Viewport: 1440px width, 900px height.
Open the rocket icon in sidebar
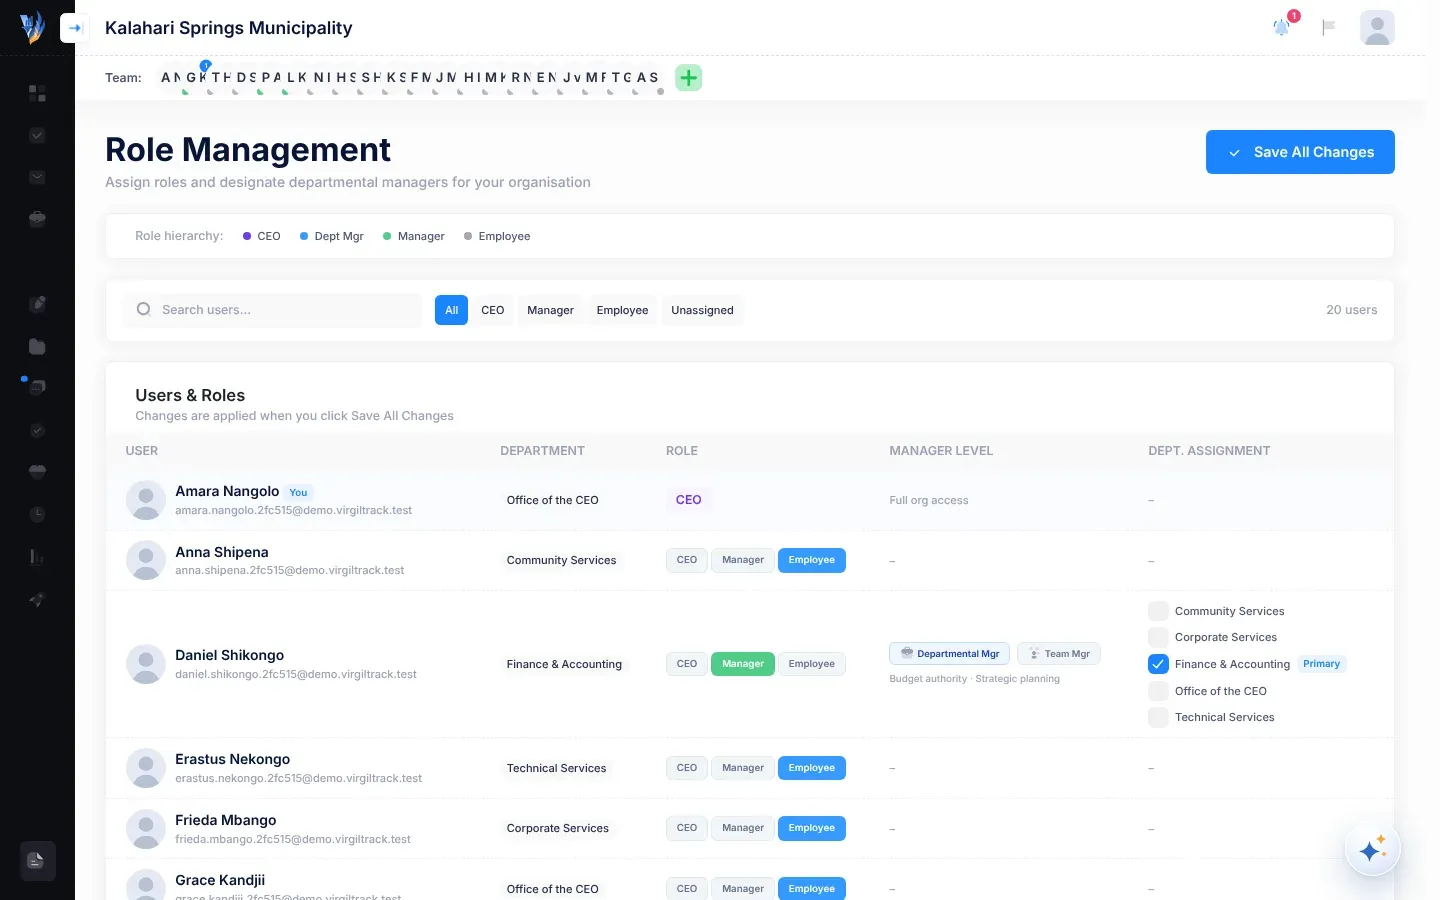click(x=37, y=600)
